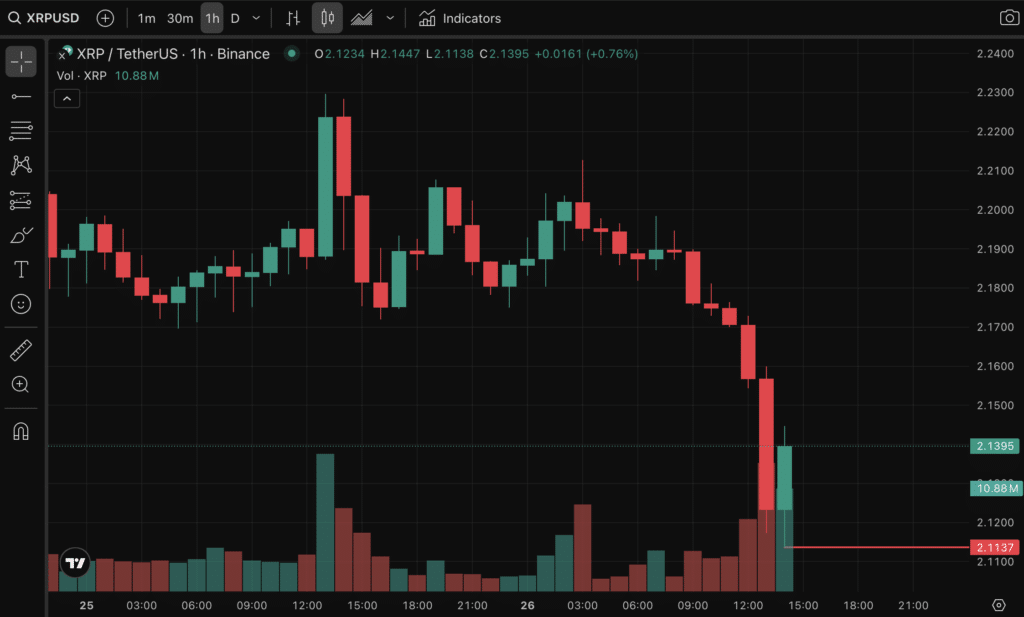This screenshot has height=617, width=1024.
Task: Open the XRPUSD symbol search
Action: point(44,18)
